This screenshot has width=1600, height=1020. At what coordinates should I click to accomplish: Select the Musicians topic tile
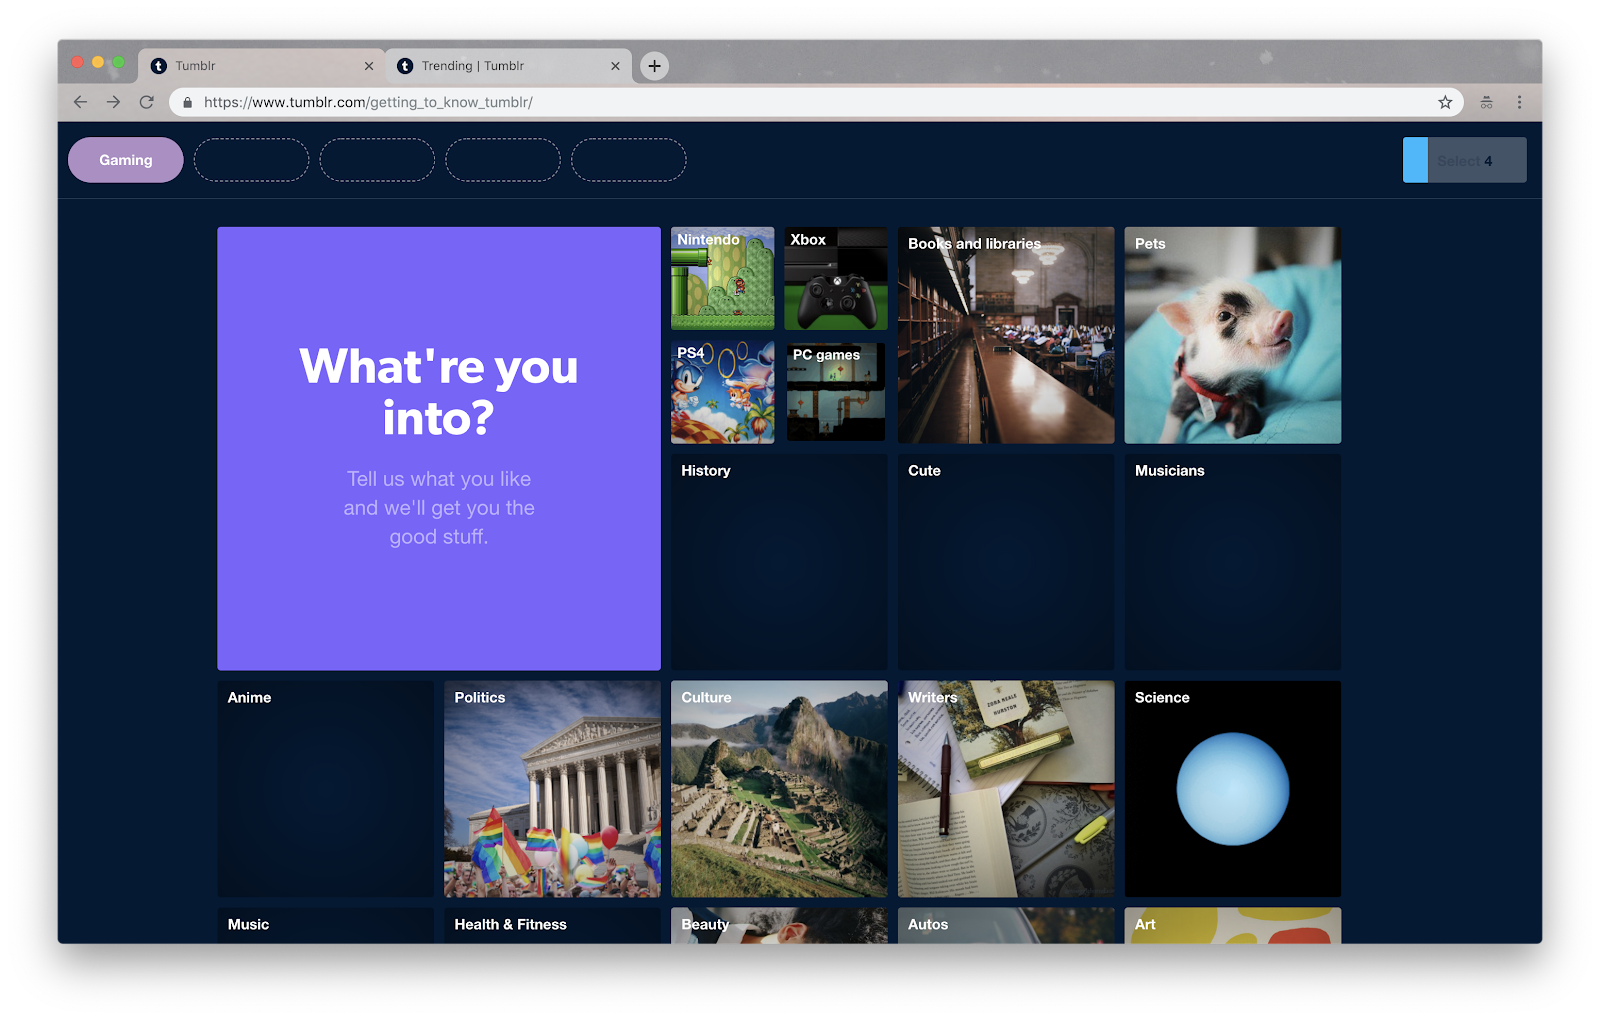(1233, 562)
